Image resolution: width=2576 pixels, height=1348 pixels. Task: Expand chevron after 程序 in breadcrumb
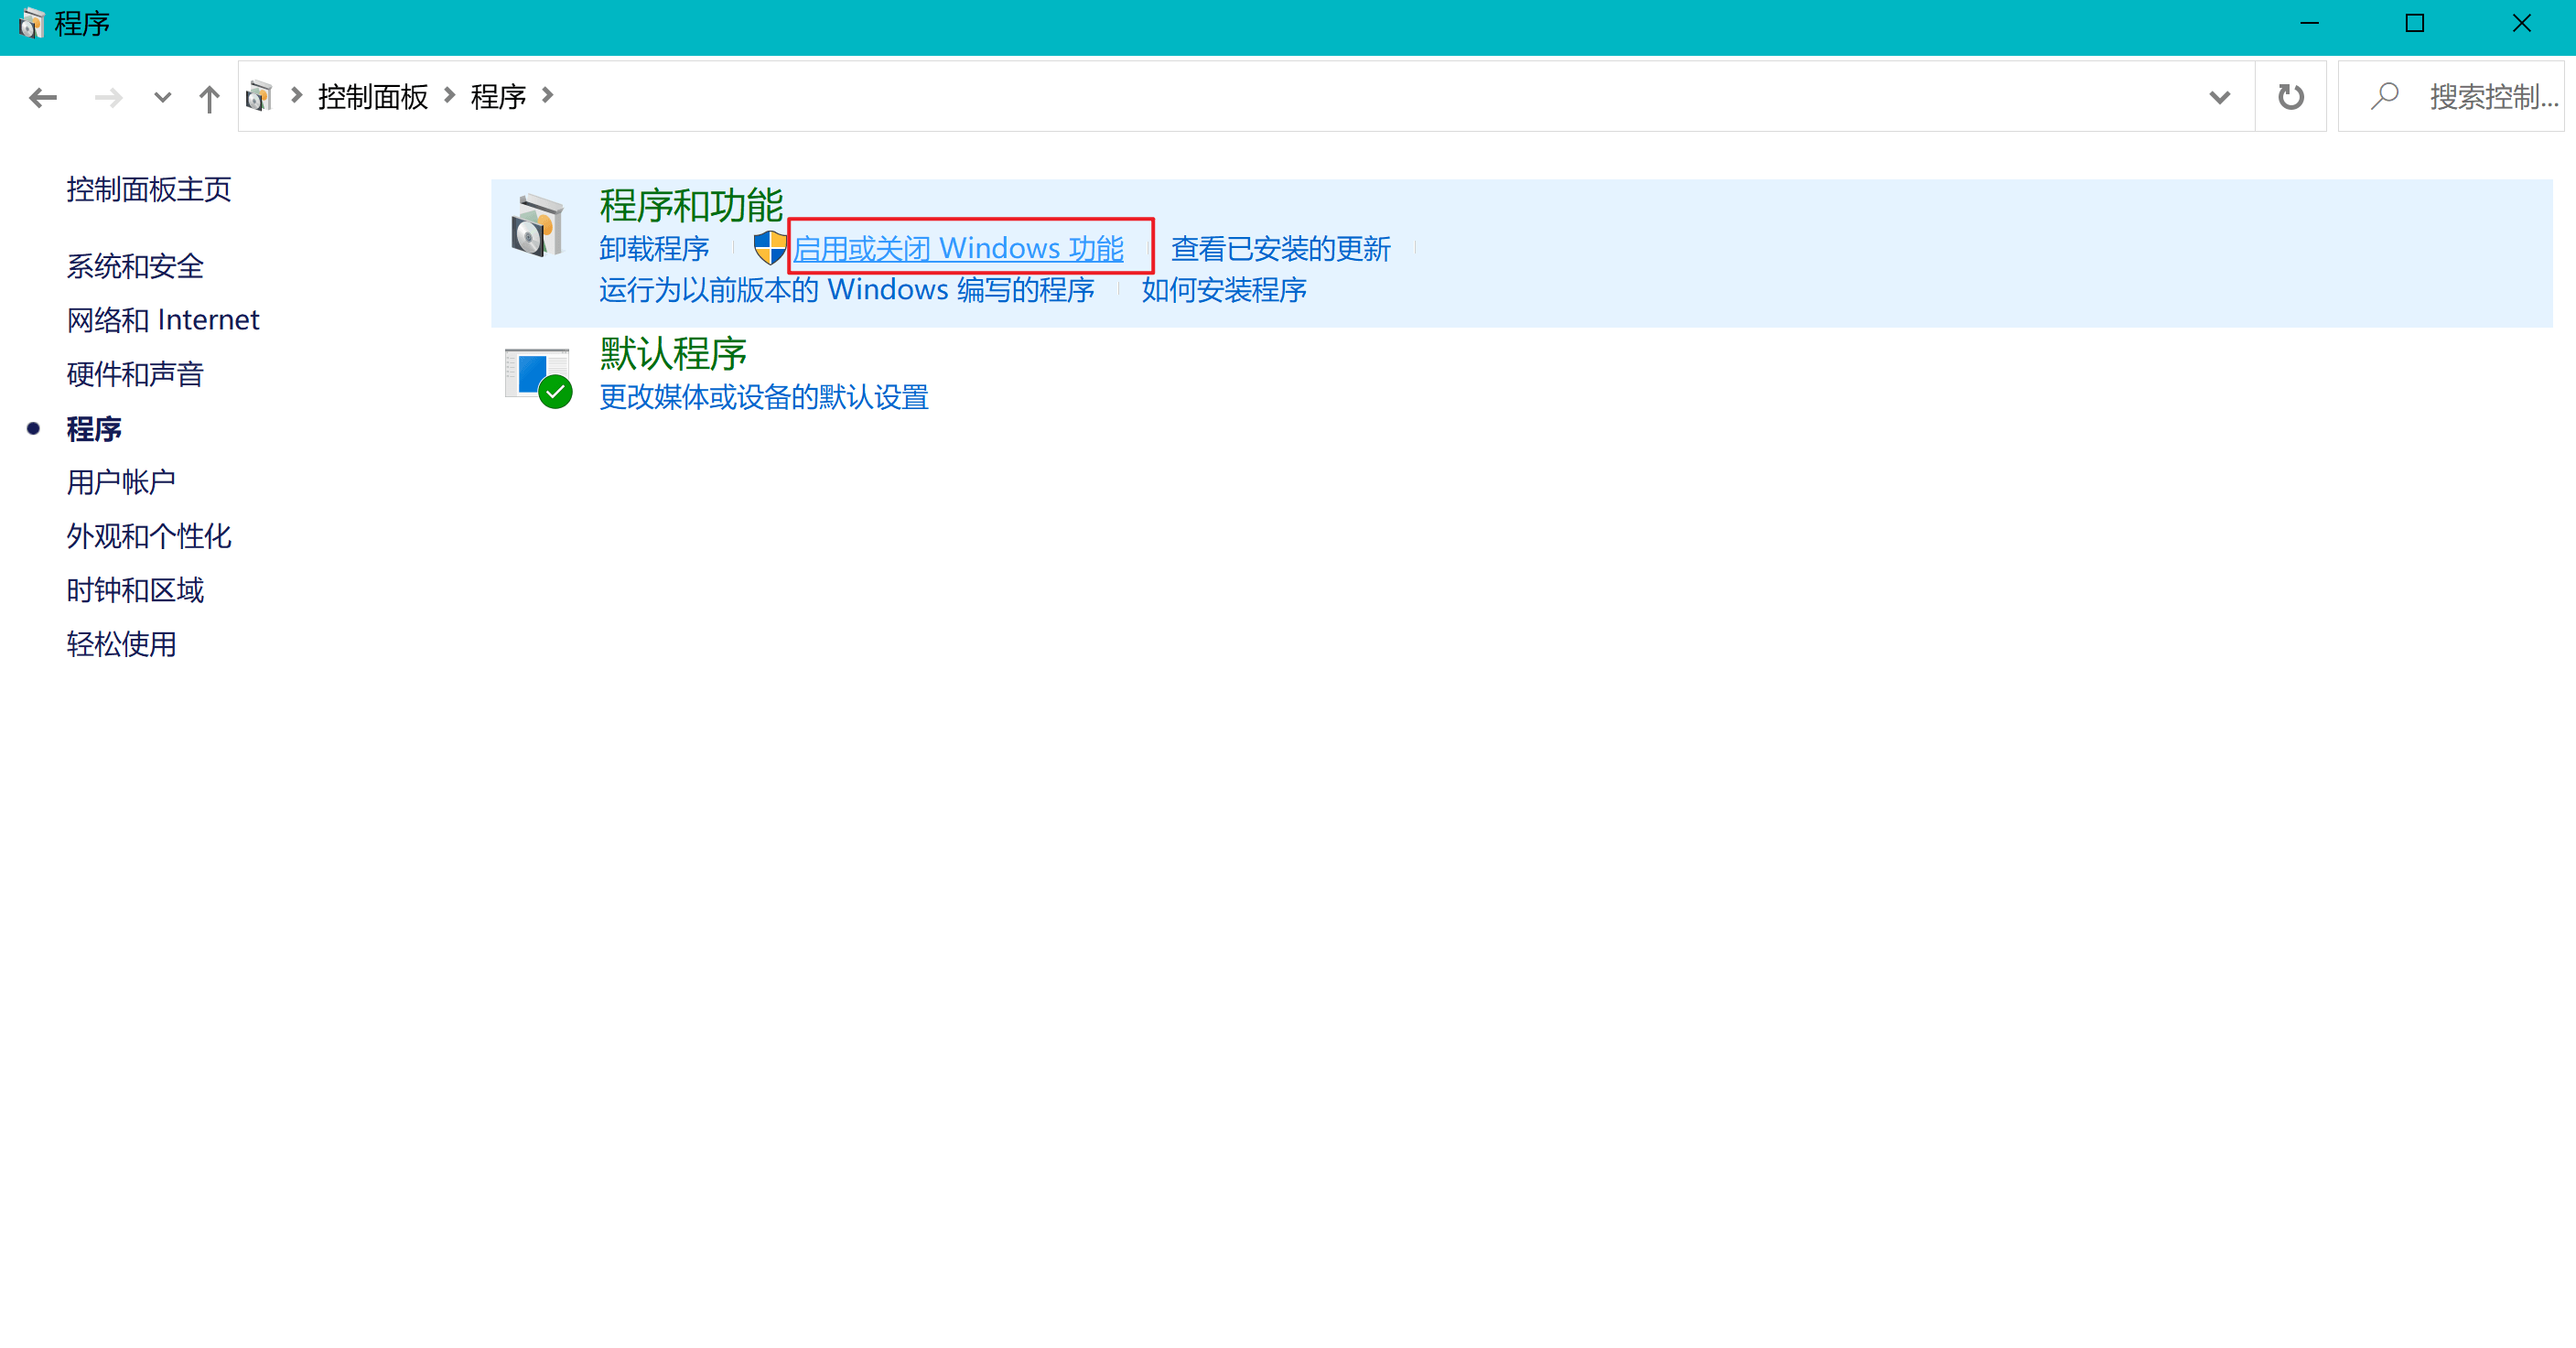(548, 95)
